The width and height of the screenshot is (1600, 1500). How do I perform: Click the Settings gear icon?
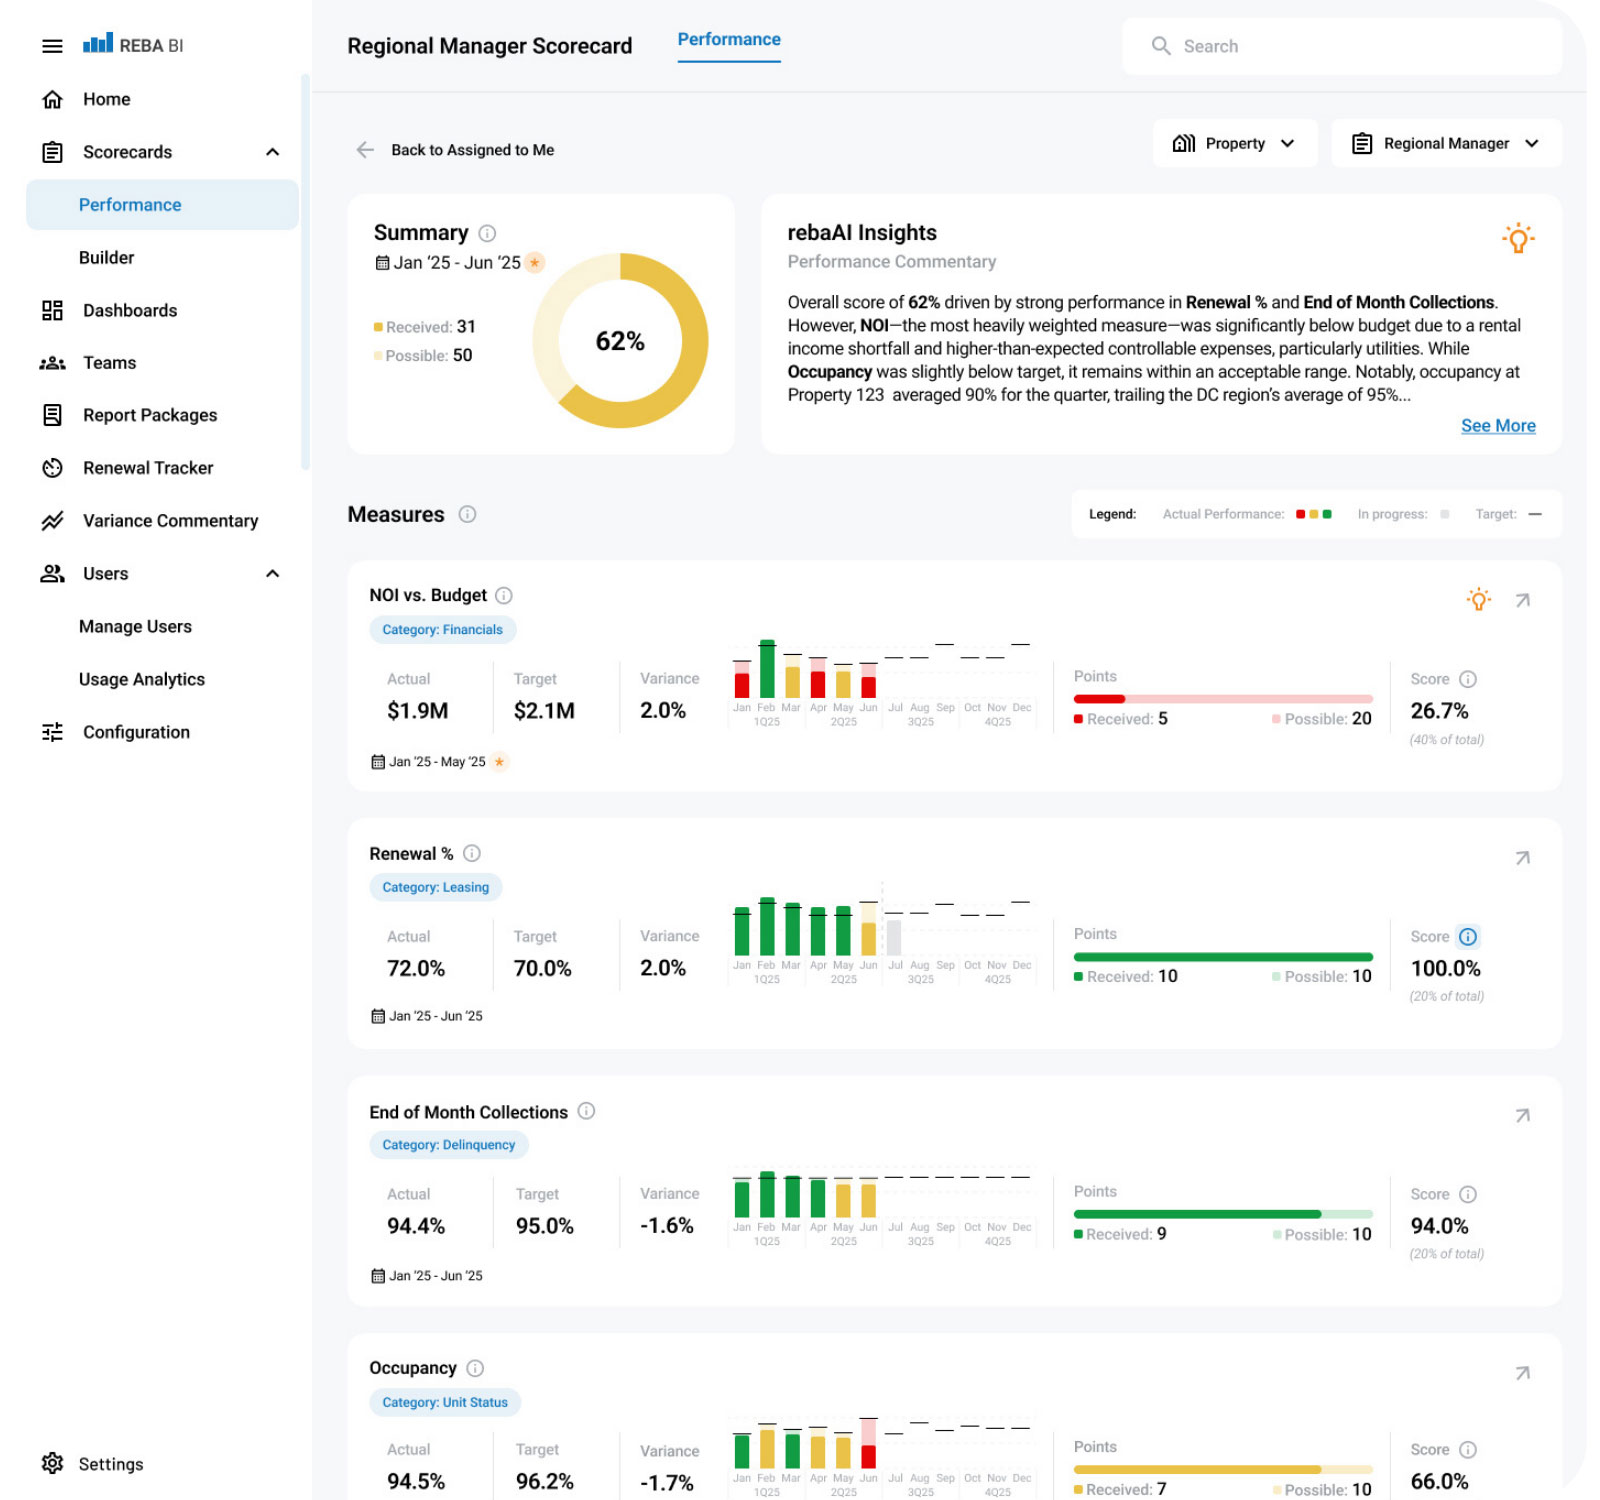coord(52,1464)
